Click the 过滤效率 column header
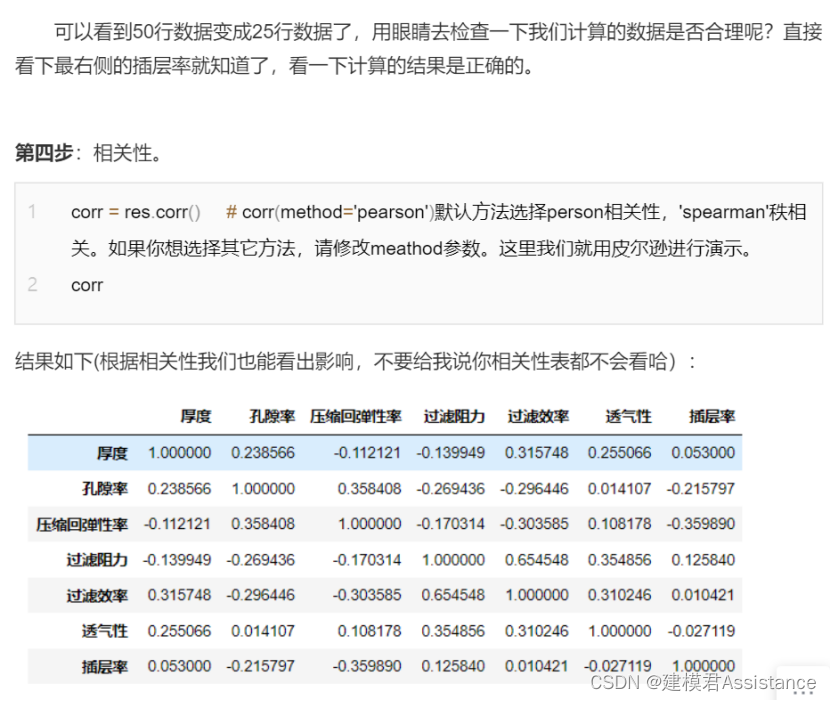Viewport: 831px width, 701px height. click(538, 416)
